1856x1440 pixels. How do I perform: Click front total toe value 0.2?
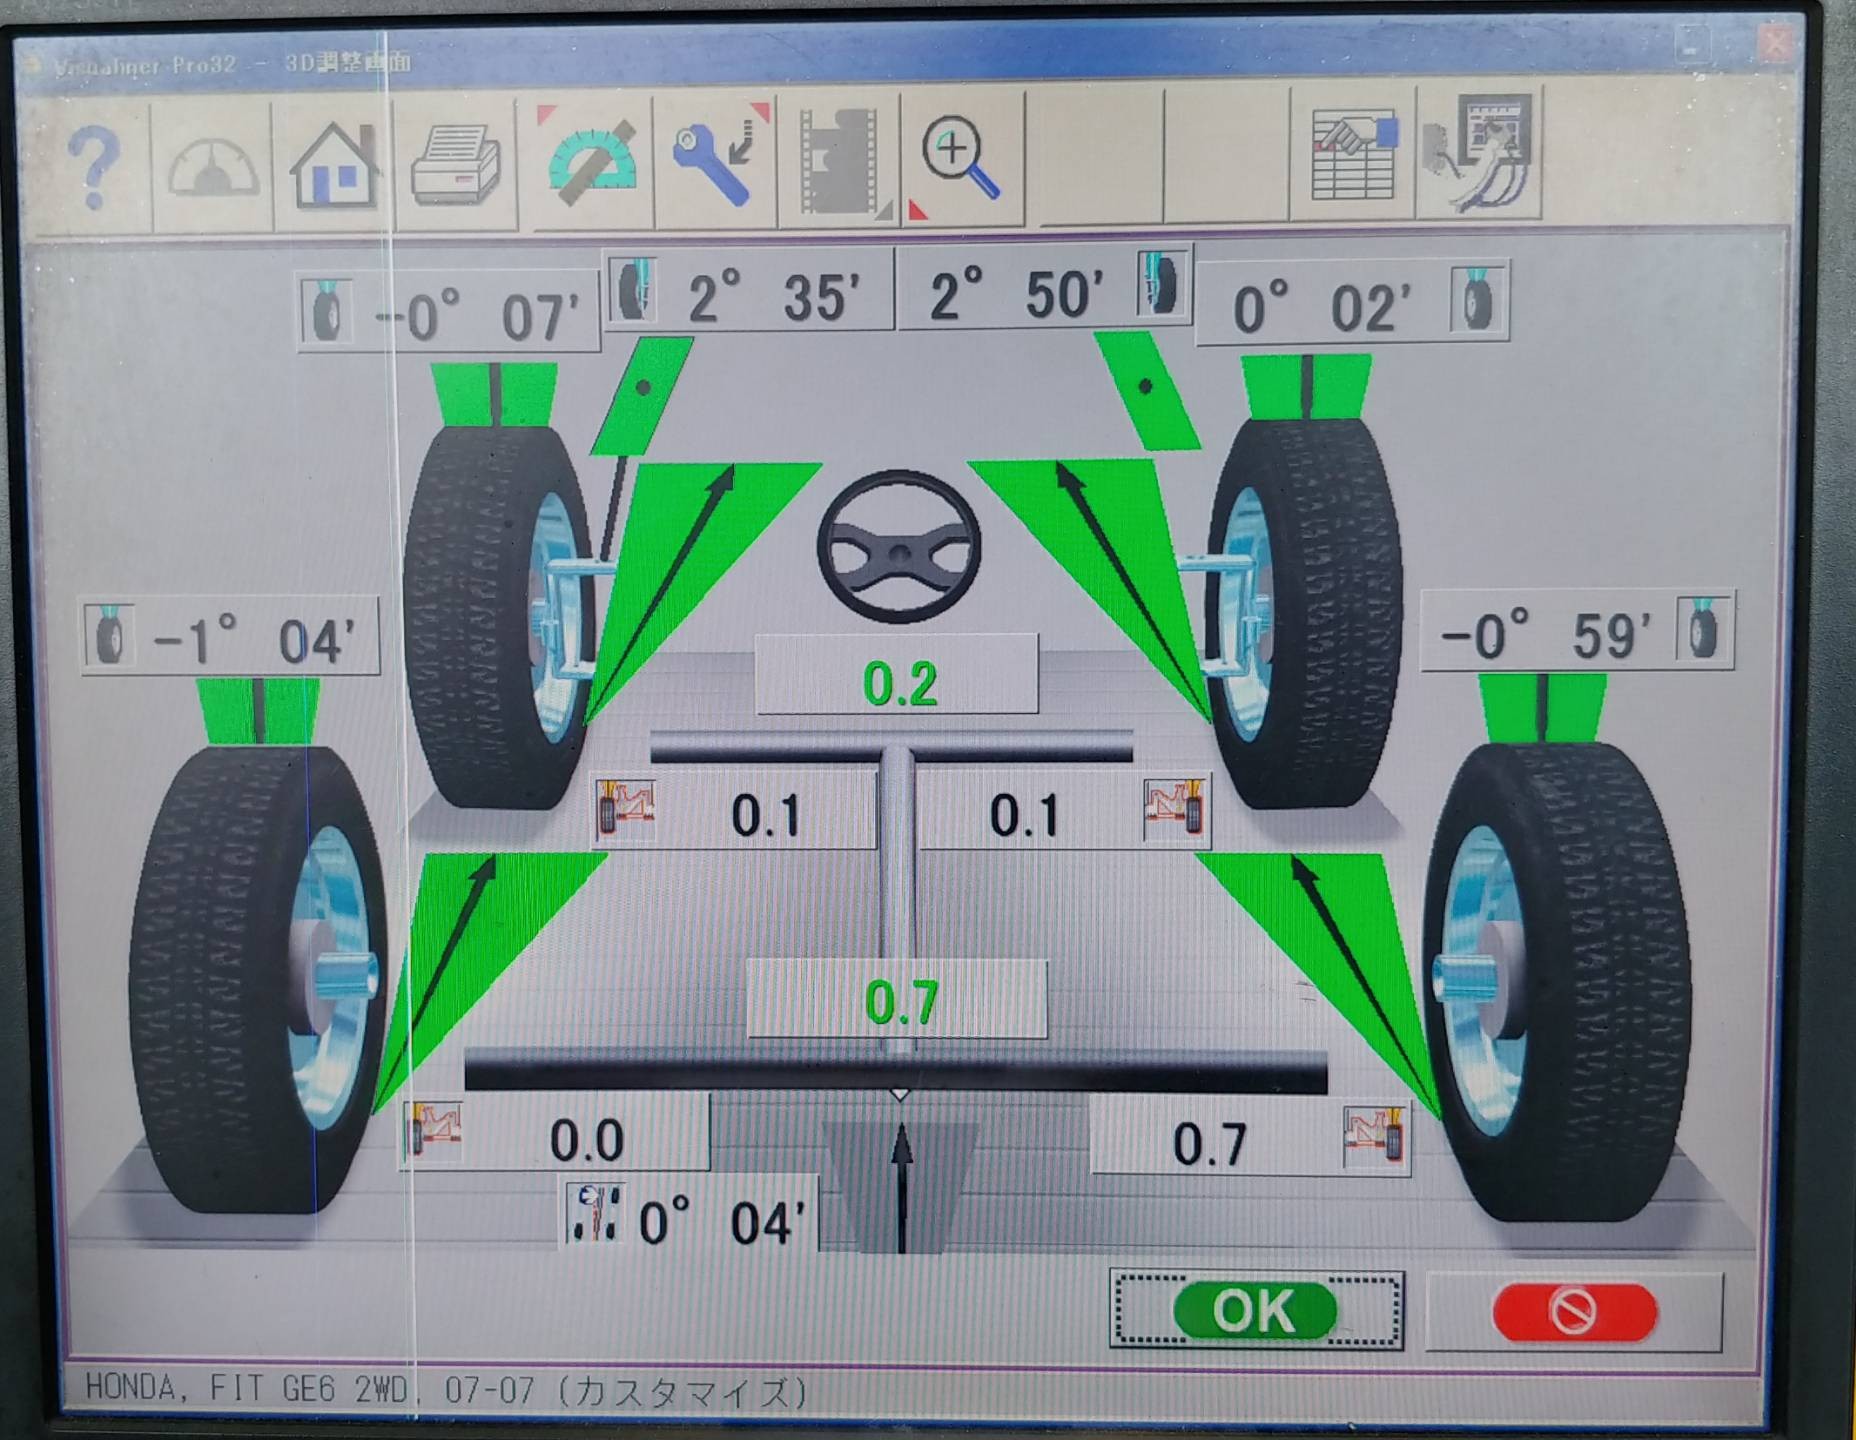click(898, 682)
